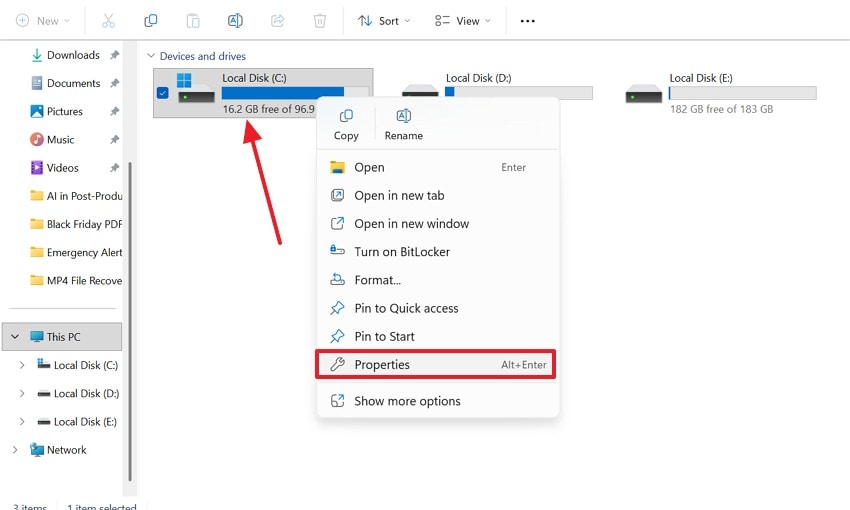This screenshot has width=850, height=510.
Task: Open Documents in the sidebar
Action: point(66,83)
